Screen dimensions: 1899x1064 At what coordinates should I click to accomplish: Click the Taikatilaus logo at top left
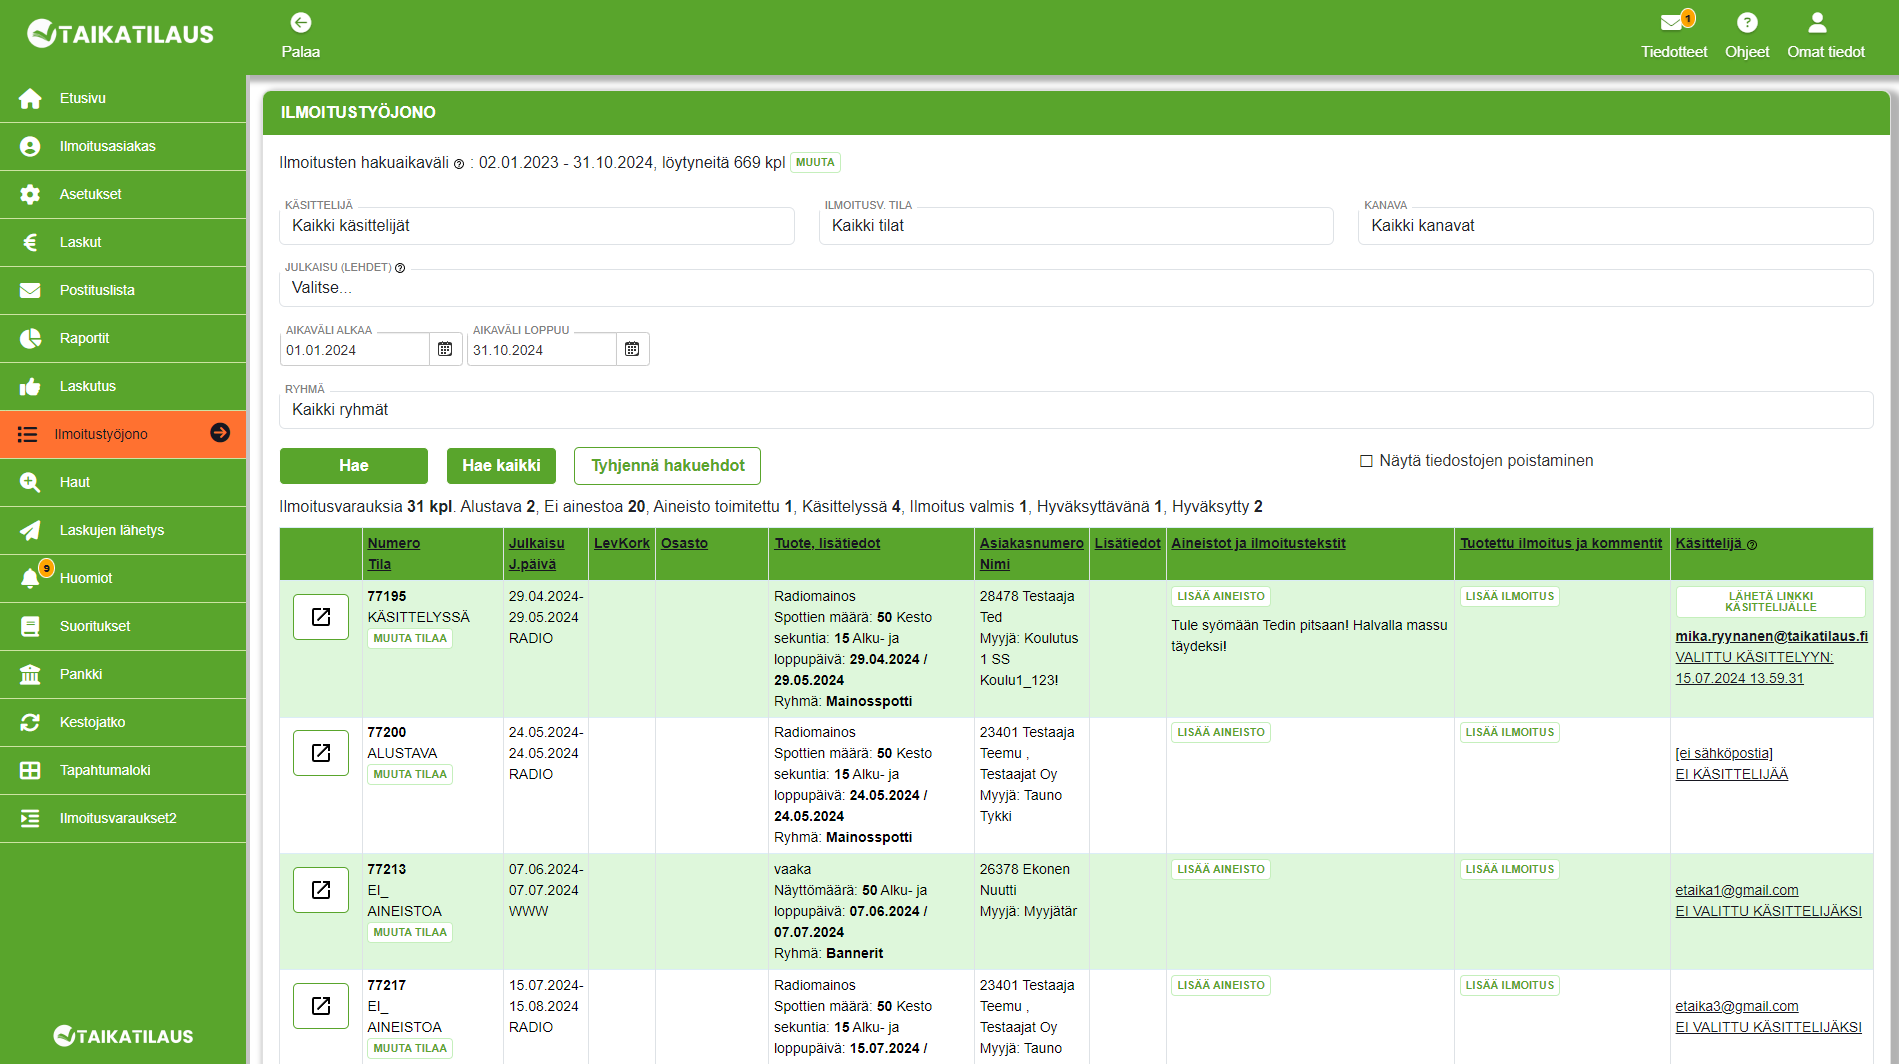click(x=120, y=34)
